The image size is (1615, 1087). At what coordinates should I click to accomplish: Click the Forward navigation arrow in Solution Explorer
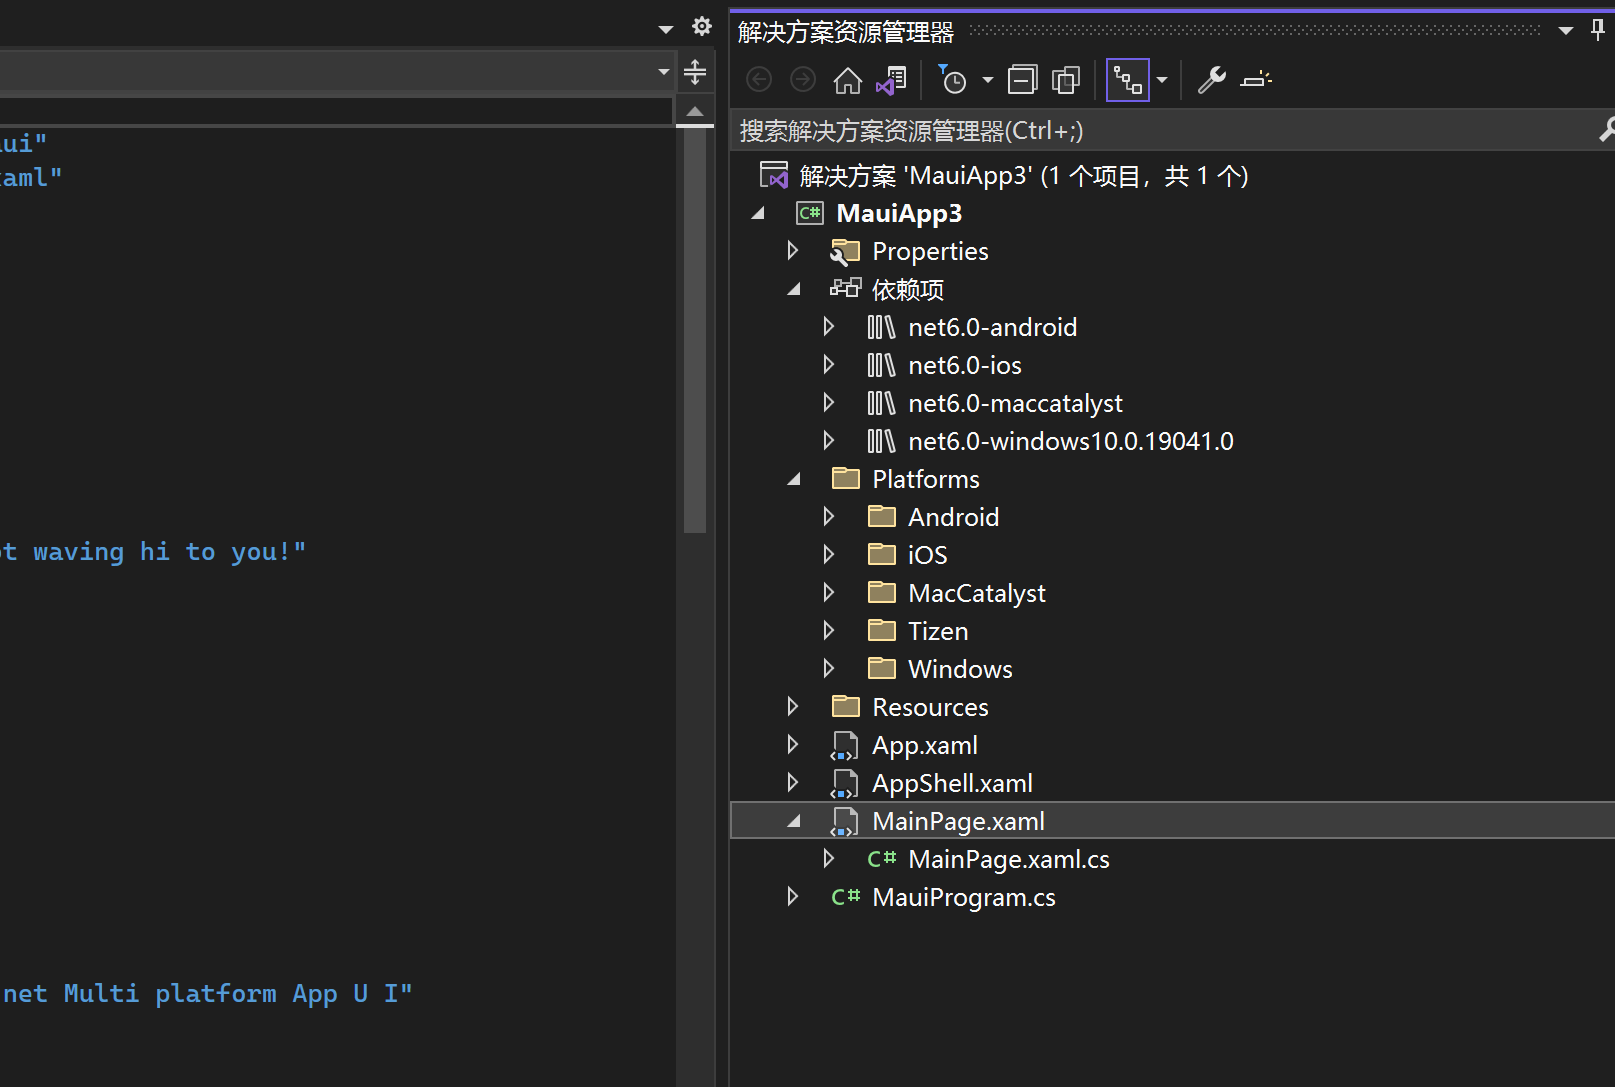[x=802, y=79]
